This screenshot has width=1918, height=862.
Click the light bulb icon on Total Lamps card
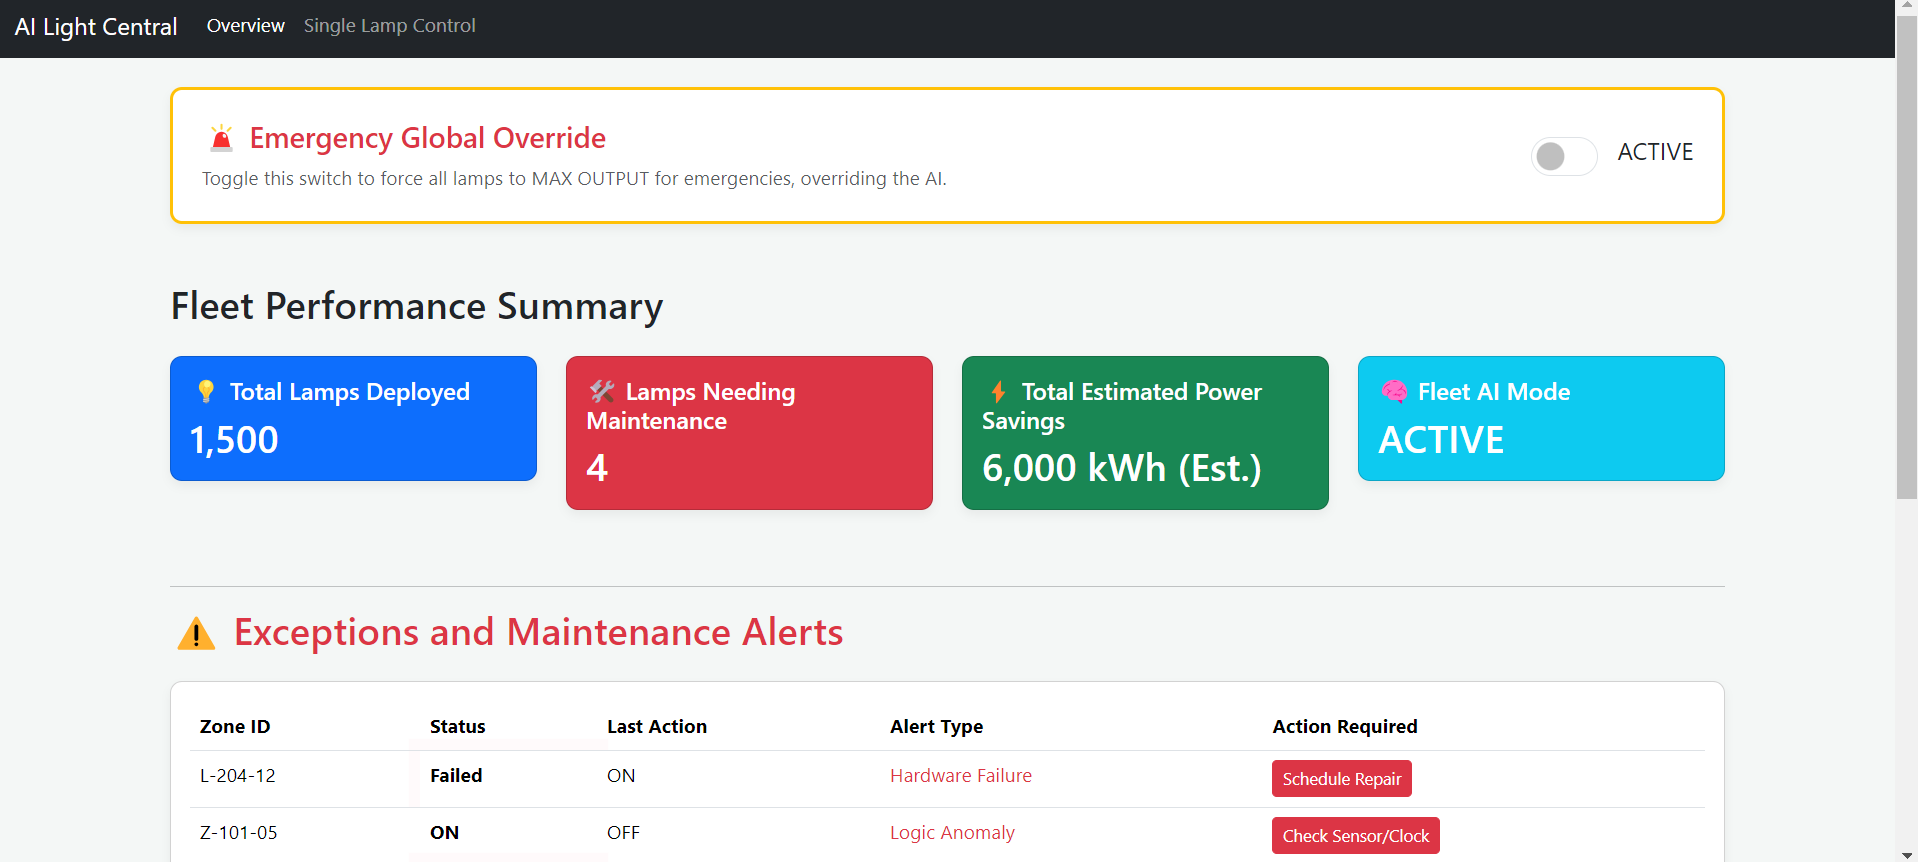206,391
